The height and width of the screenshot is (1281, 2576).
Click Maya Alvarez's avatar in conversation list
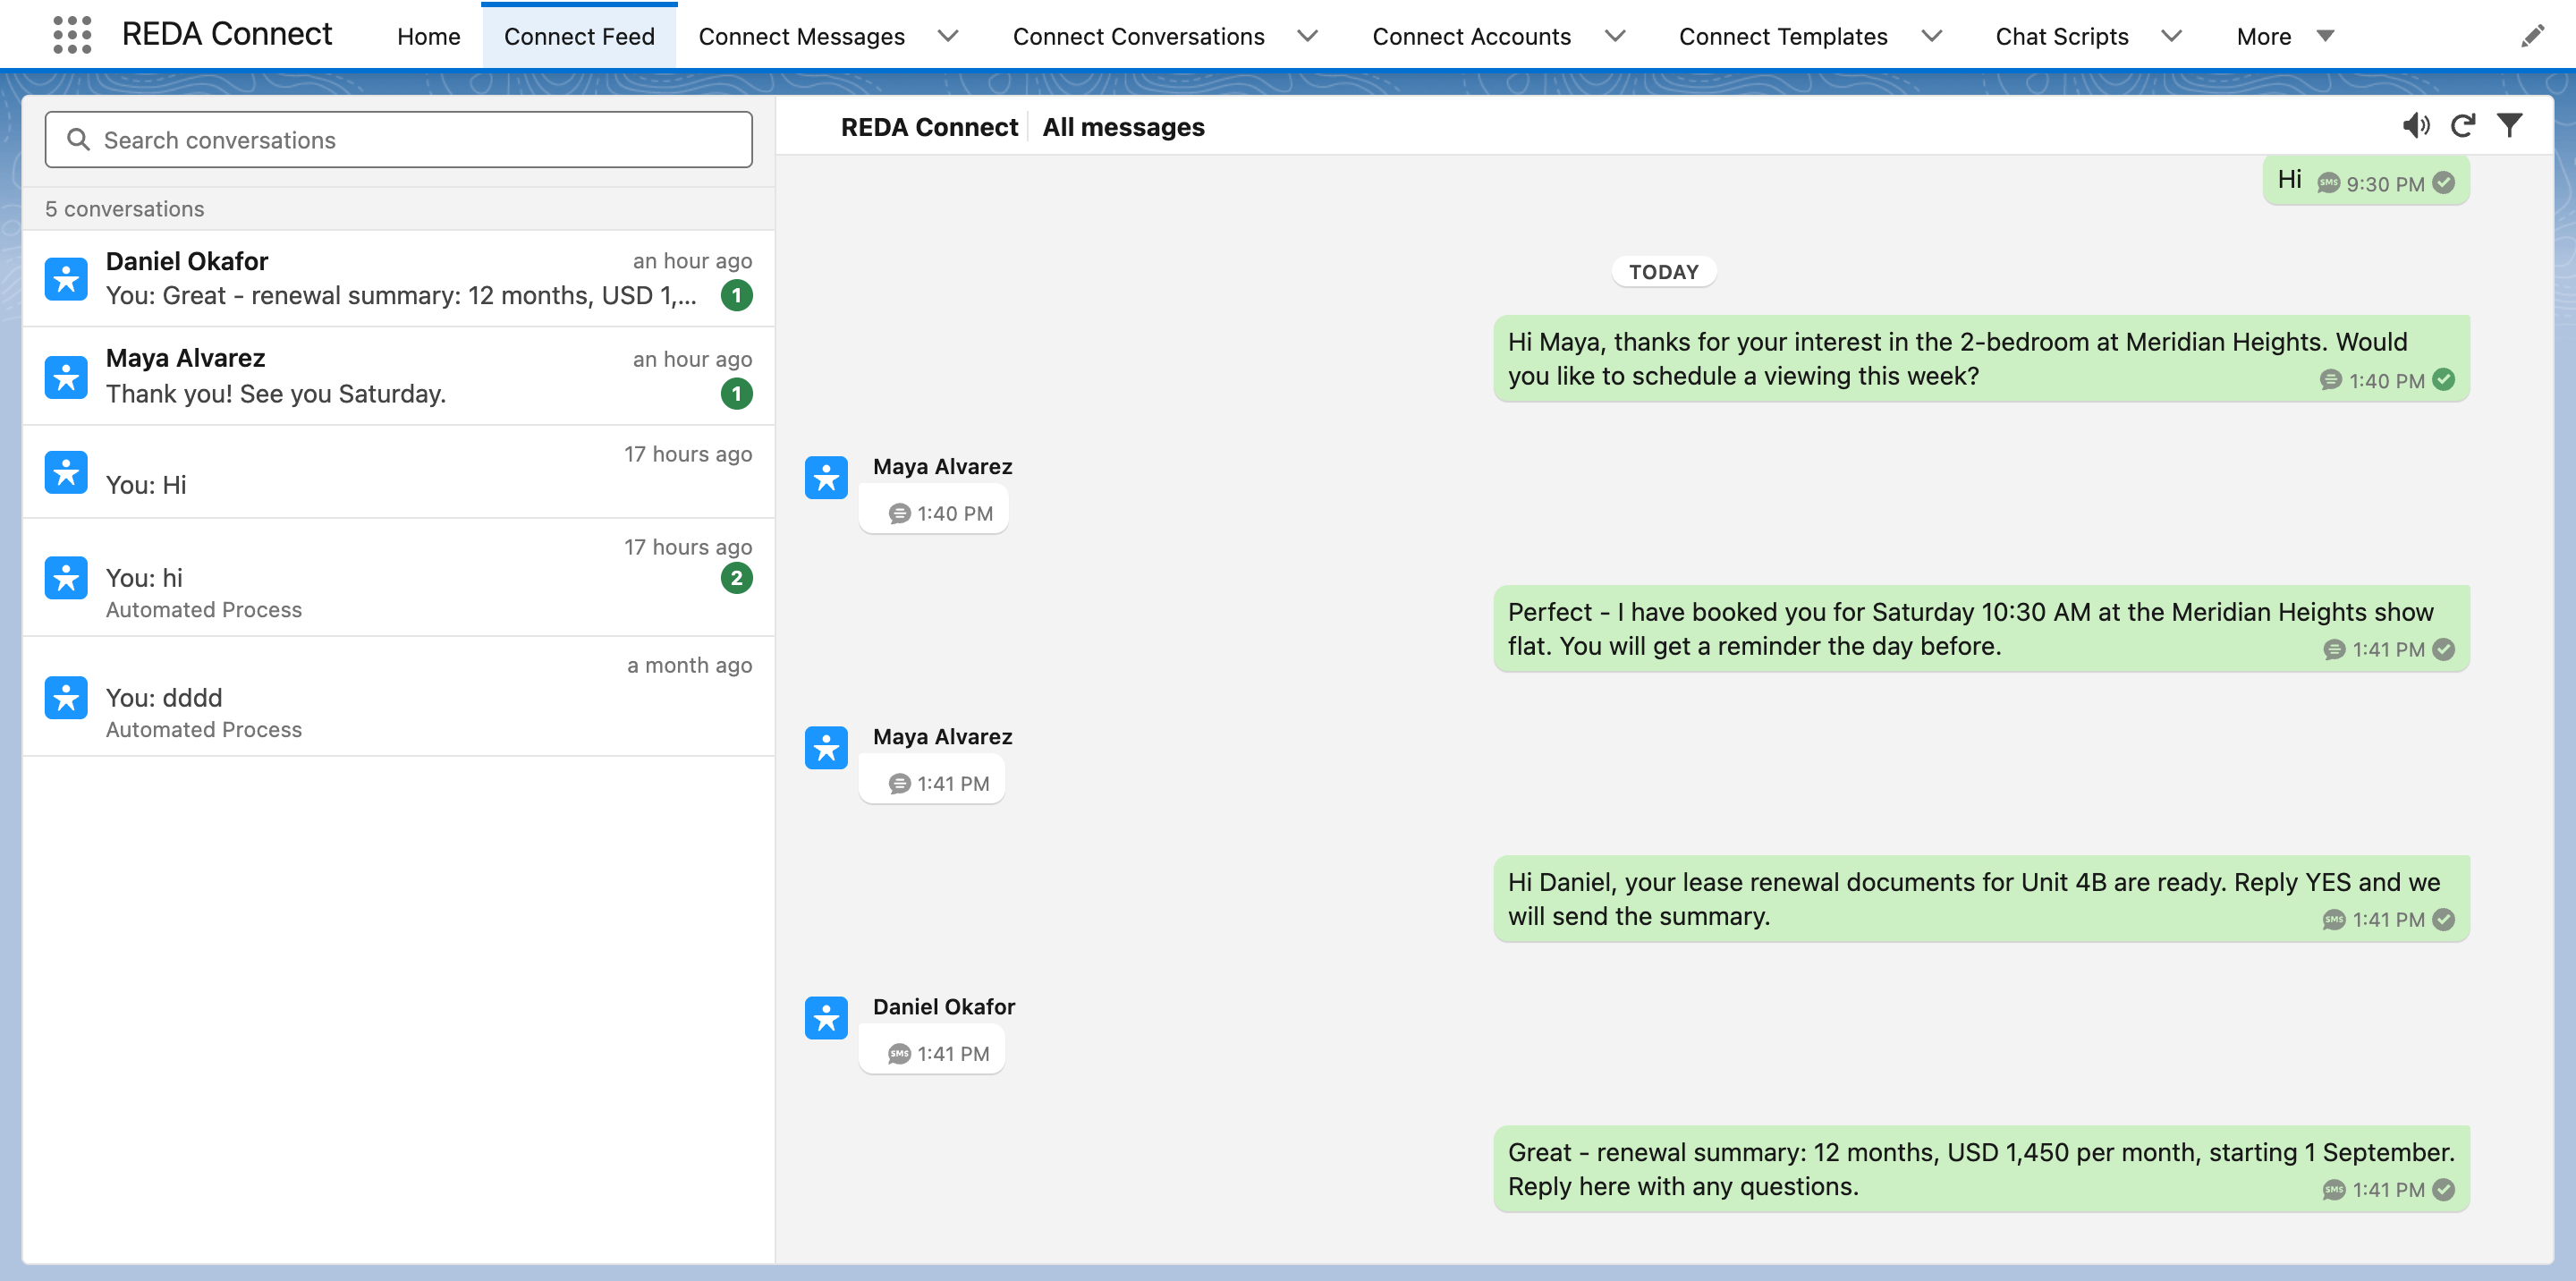coord(66,377)
